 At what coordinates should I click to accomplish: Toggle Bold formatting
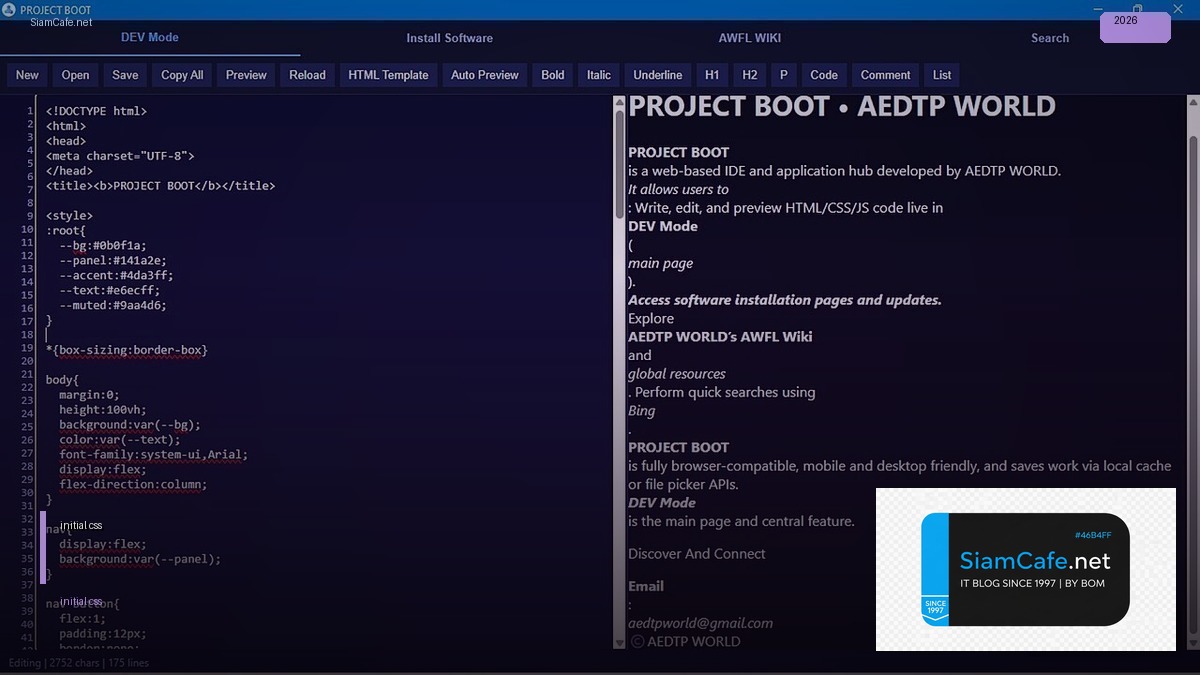552,74
